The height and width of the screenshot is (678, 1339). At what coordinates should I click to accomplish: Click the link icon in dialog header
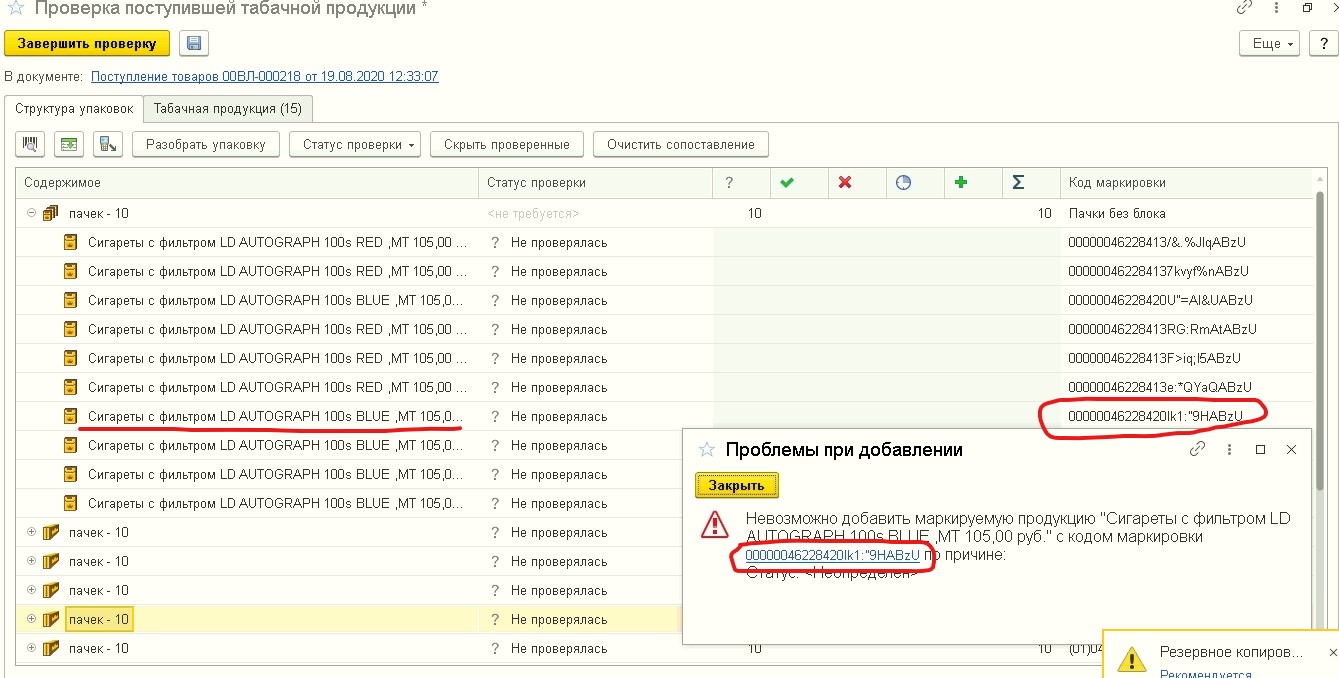point(1197,450)
